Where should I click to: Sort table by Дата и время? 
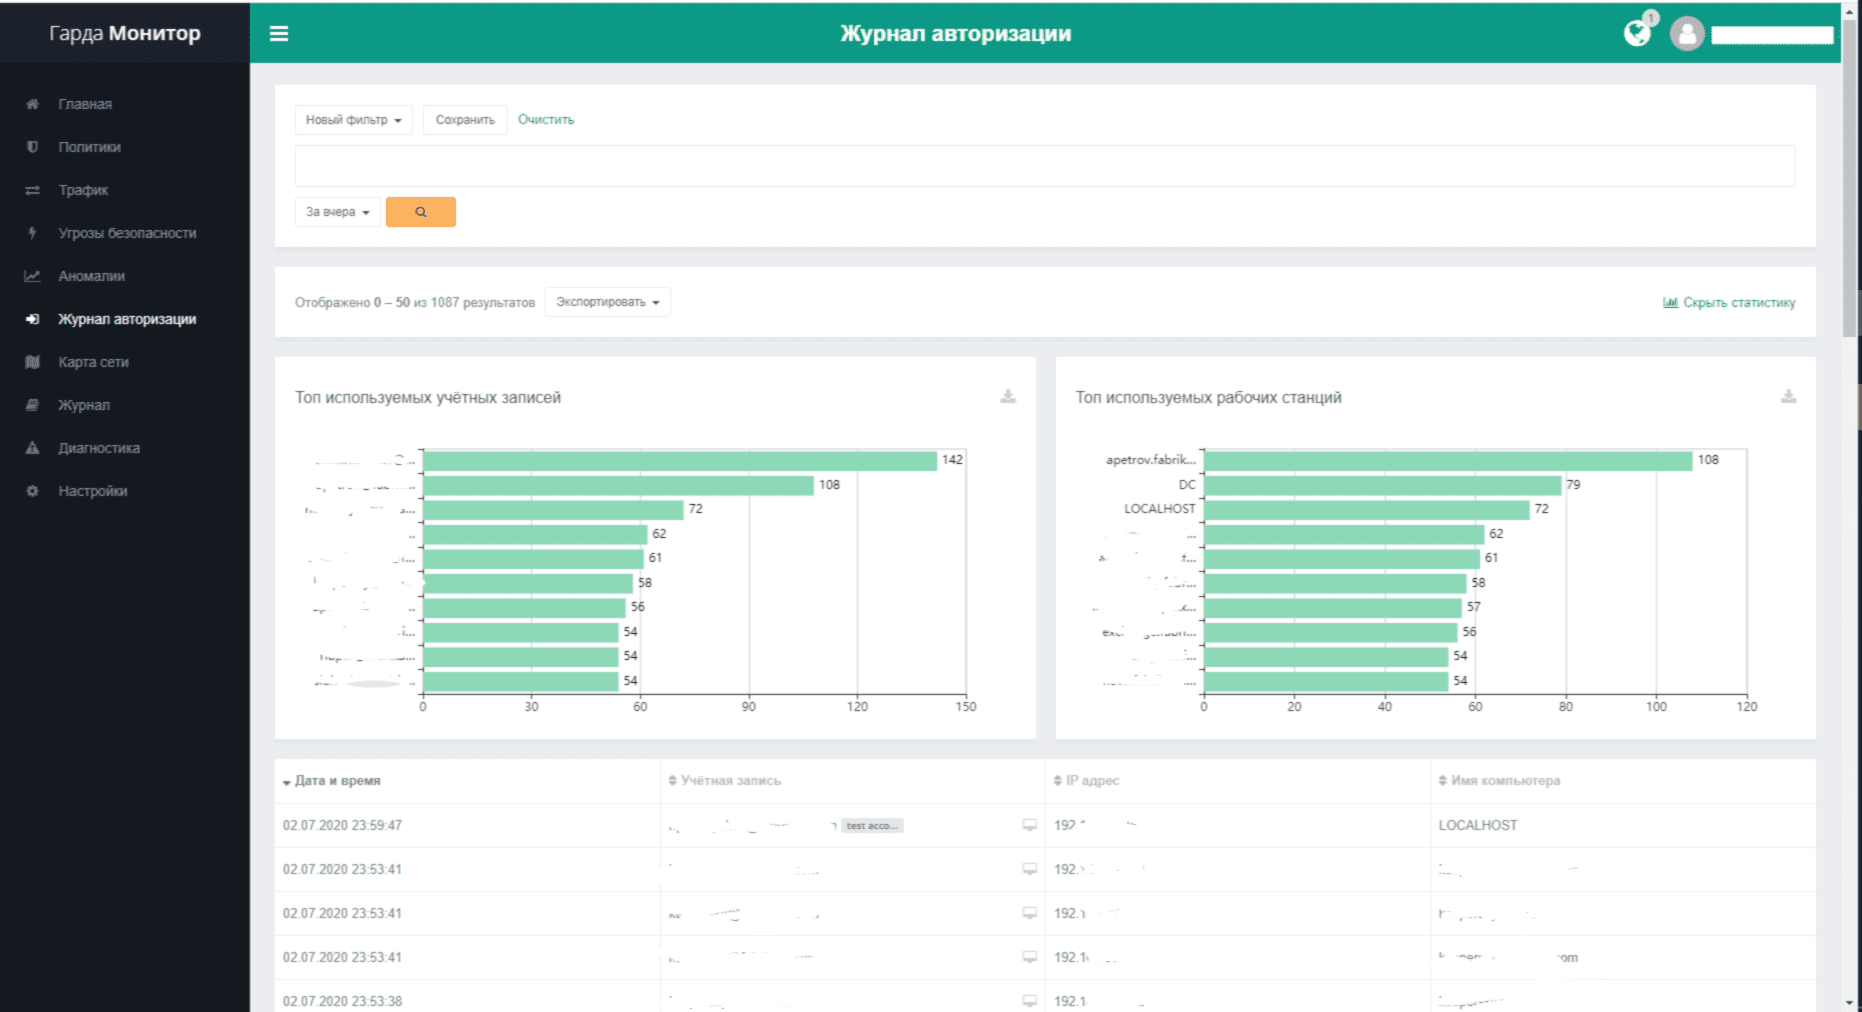point(337,781)
